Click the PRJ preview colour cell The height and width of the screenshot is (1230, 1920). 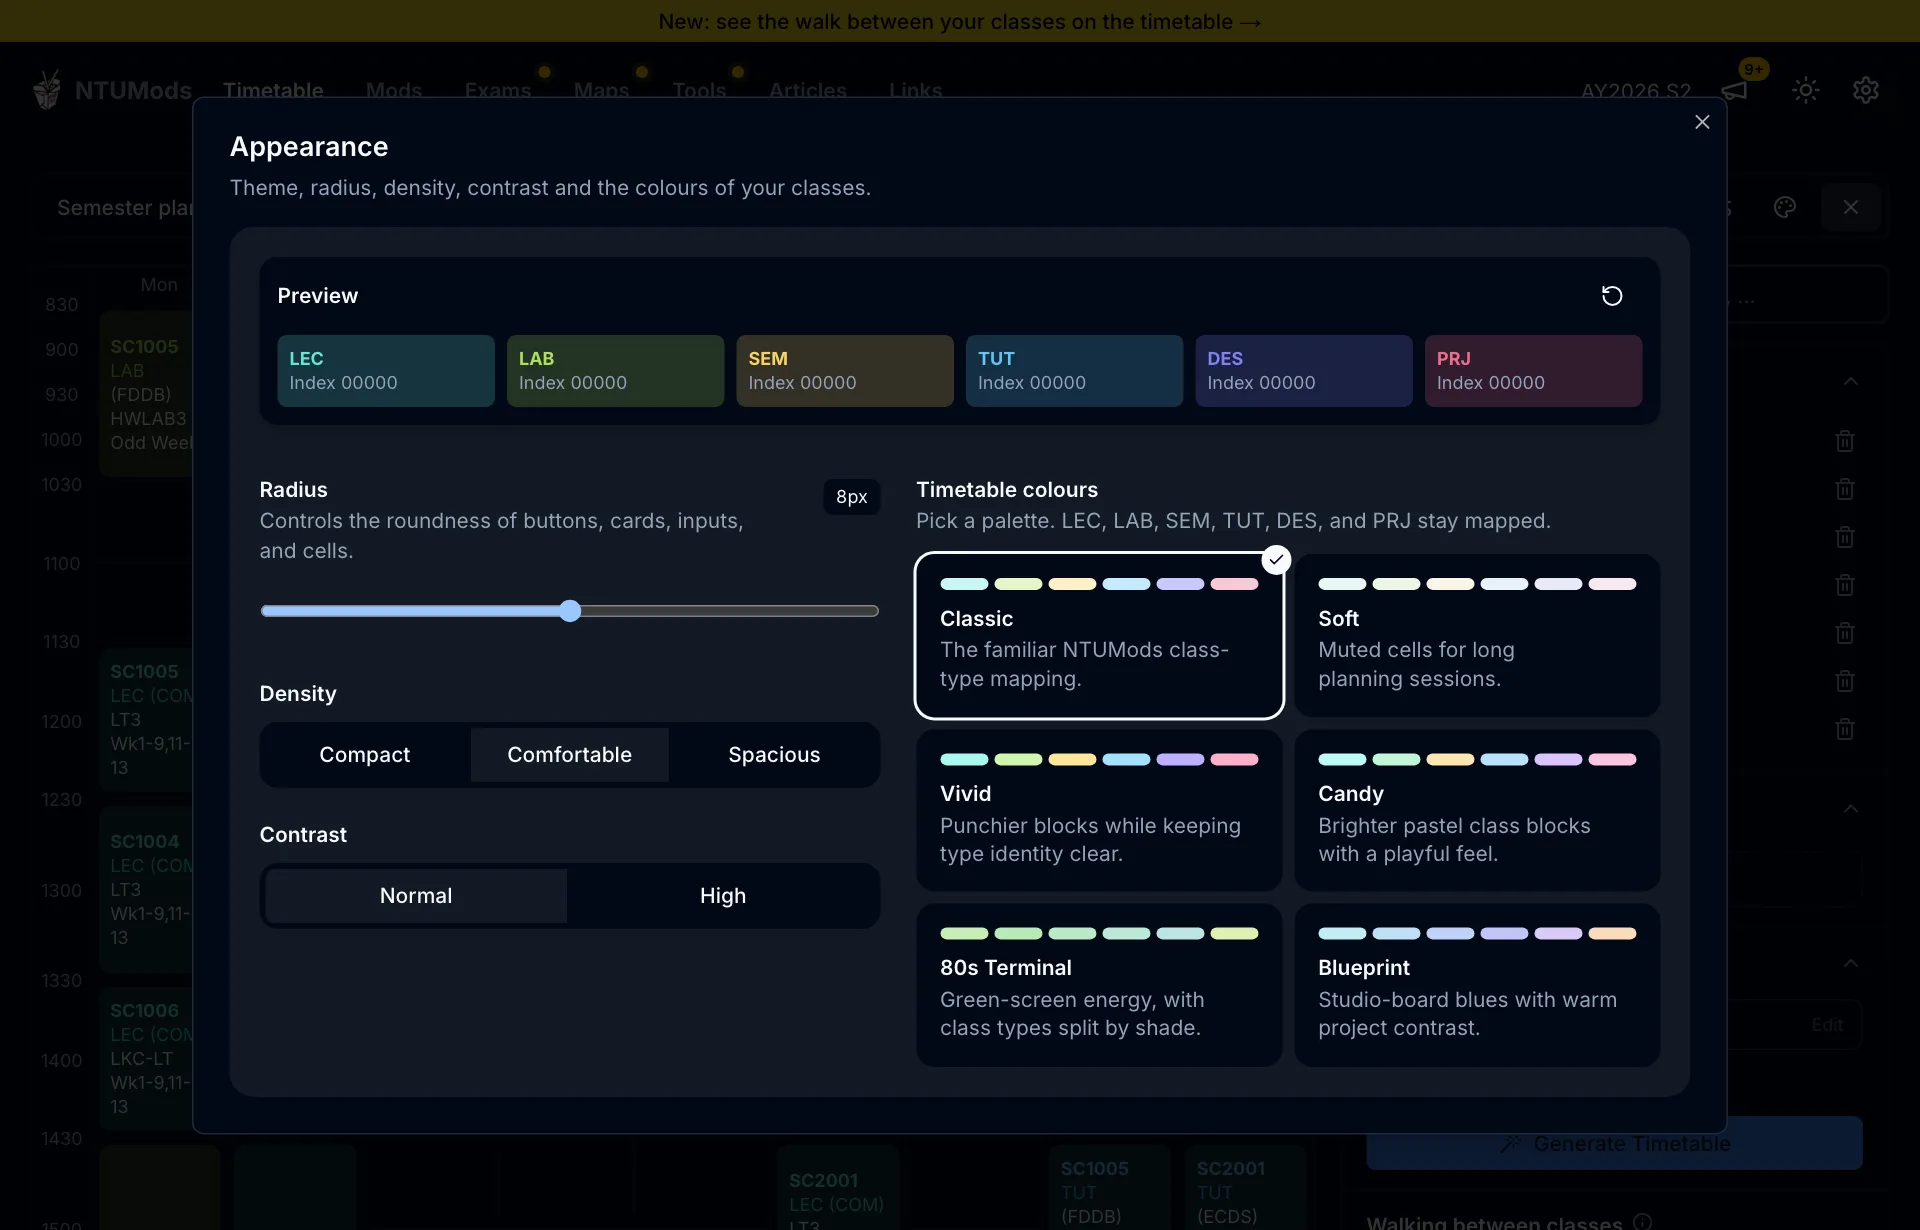pyautogui.click(x=1533, y=371)
